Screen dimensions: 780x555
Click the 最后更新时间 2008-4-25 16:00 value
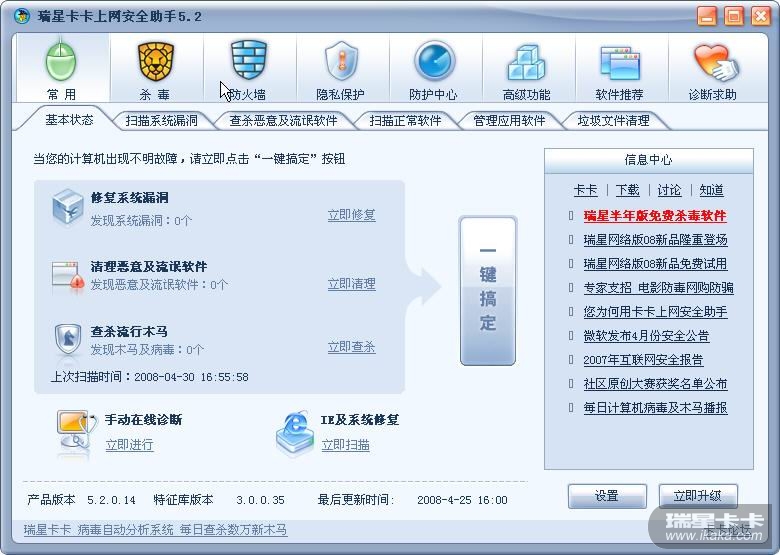(462, 500)
